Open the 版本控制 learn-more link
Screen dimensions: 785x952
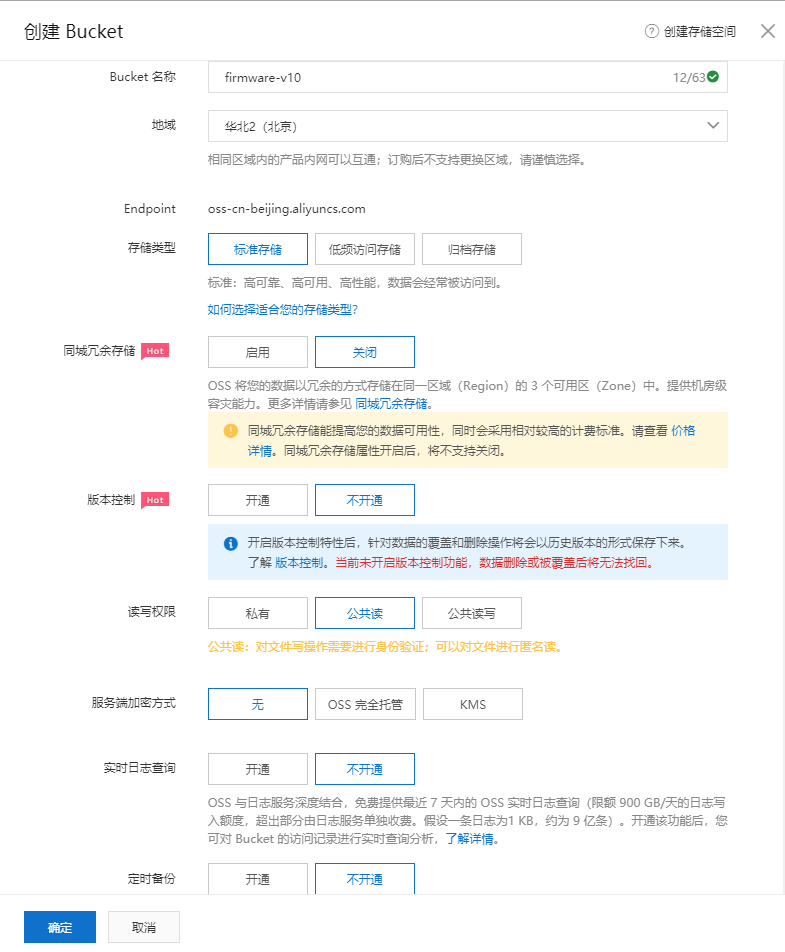pyautogui.click(x=299, y=563)
